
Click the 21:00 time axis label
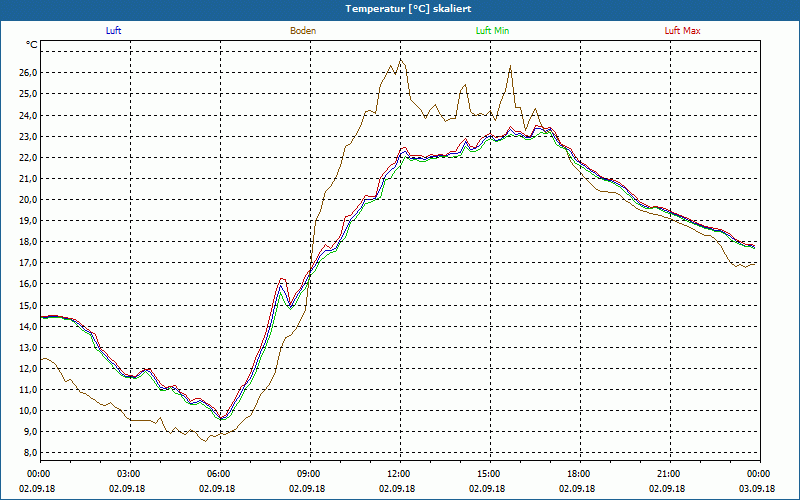[670, 474]
